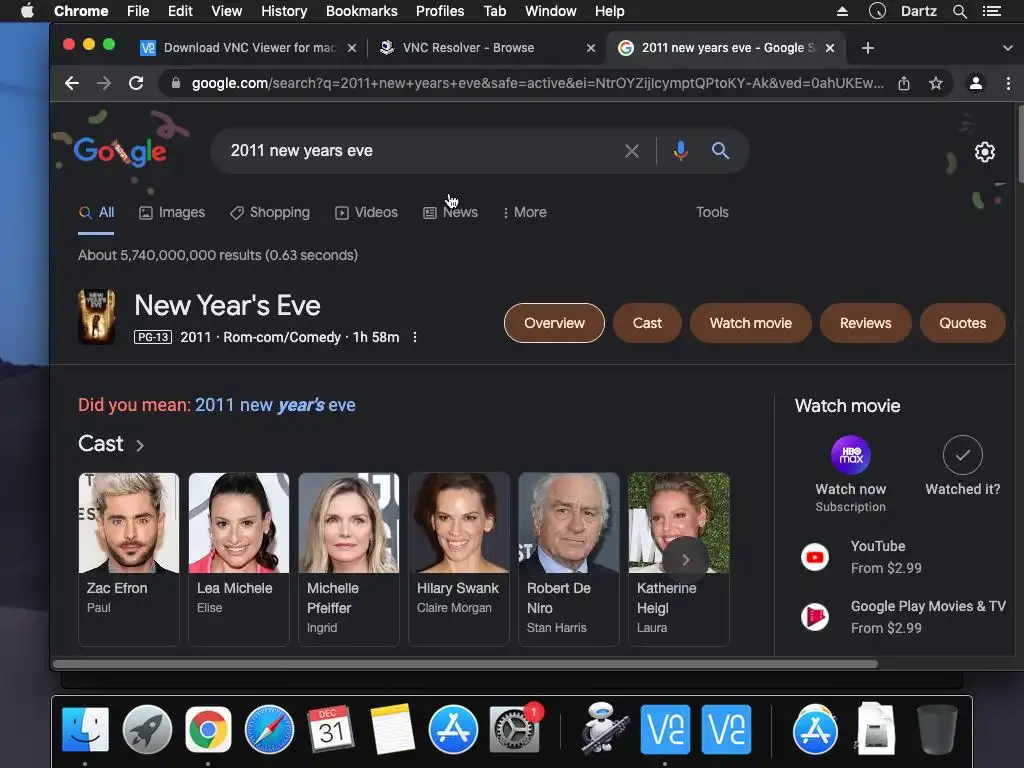Open Notes from the Dock
This screenshot has width=1024, height=768.
(392, 729)
